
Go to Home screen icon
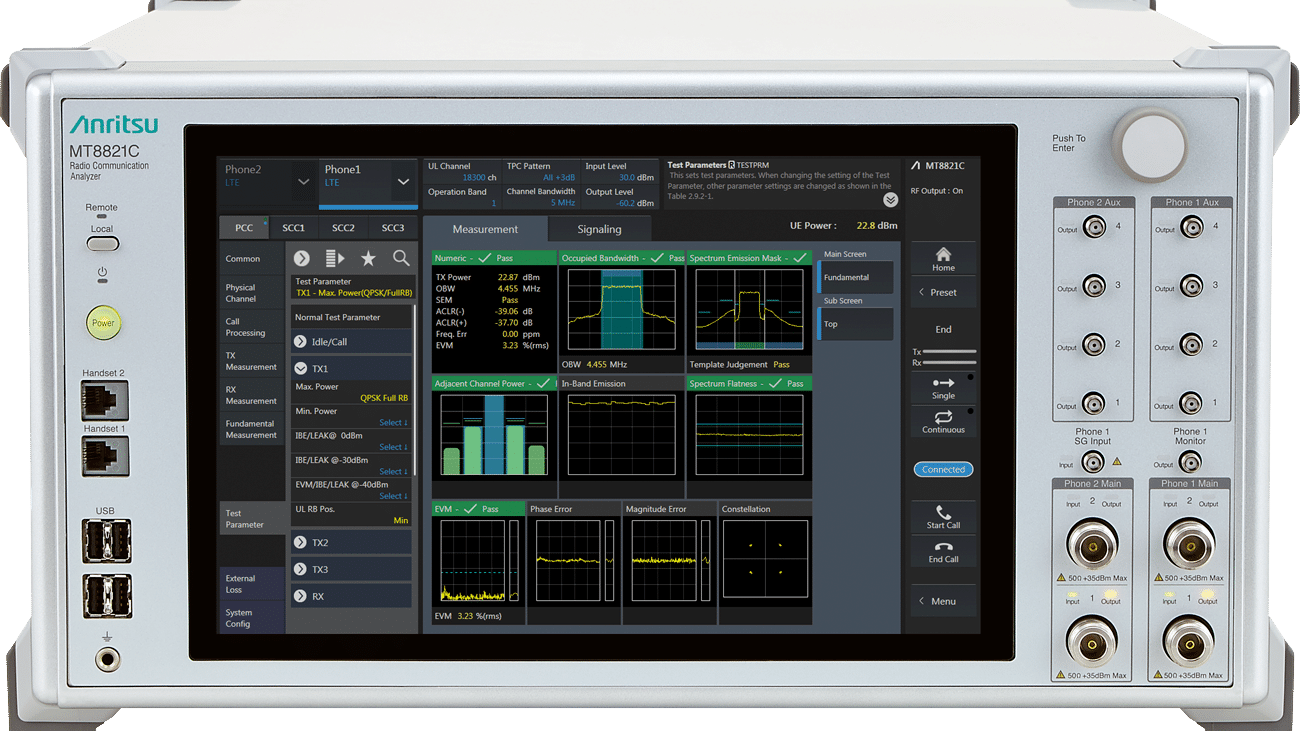[x=943, y=259]
